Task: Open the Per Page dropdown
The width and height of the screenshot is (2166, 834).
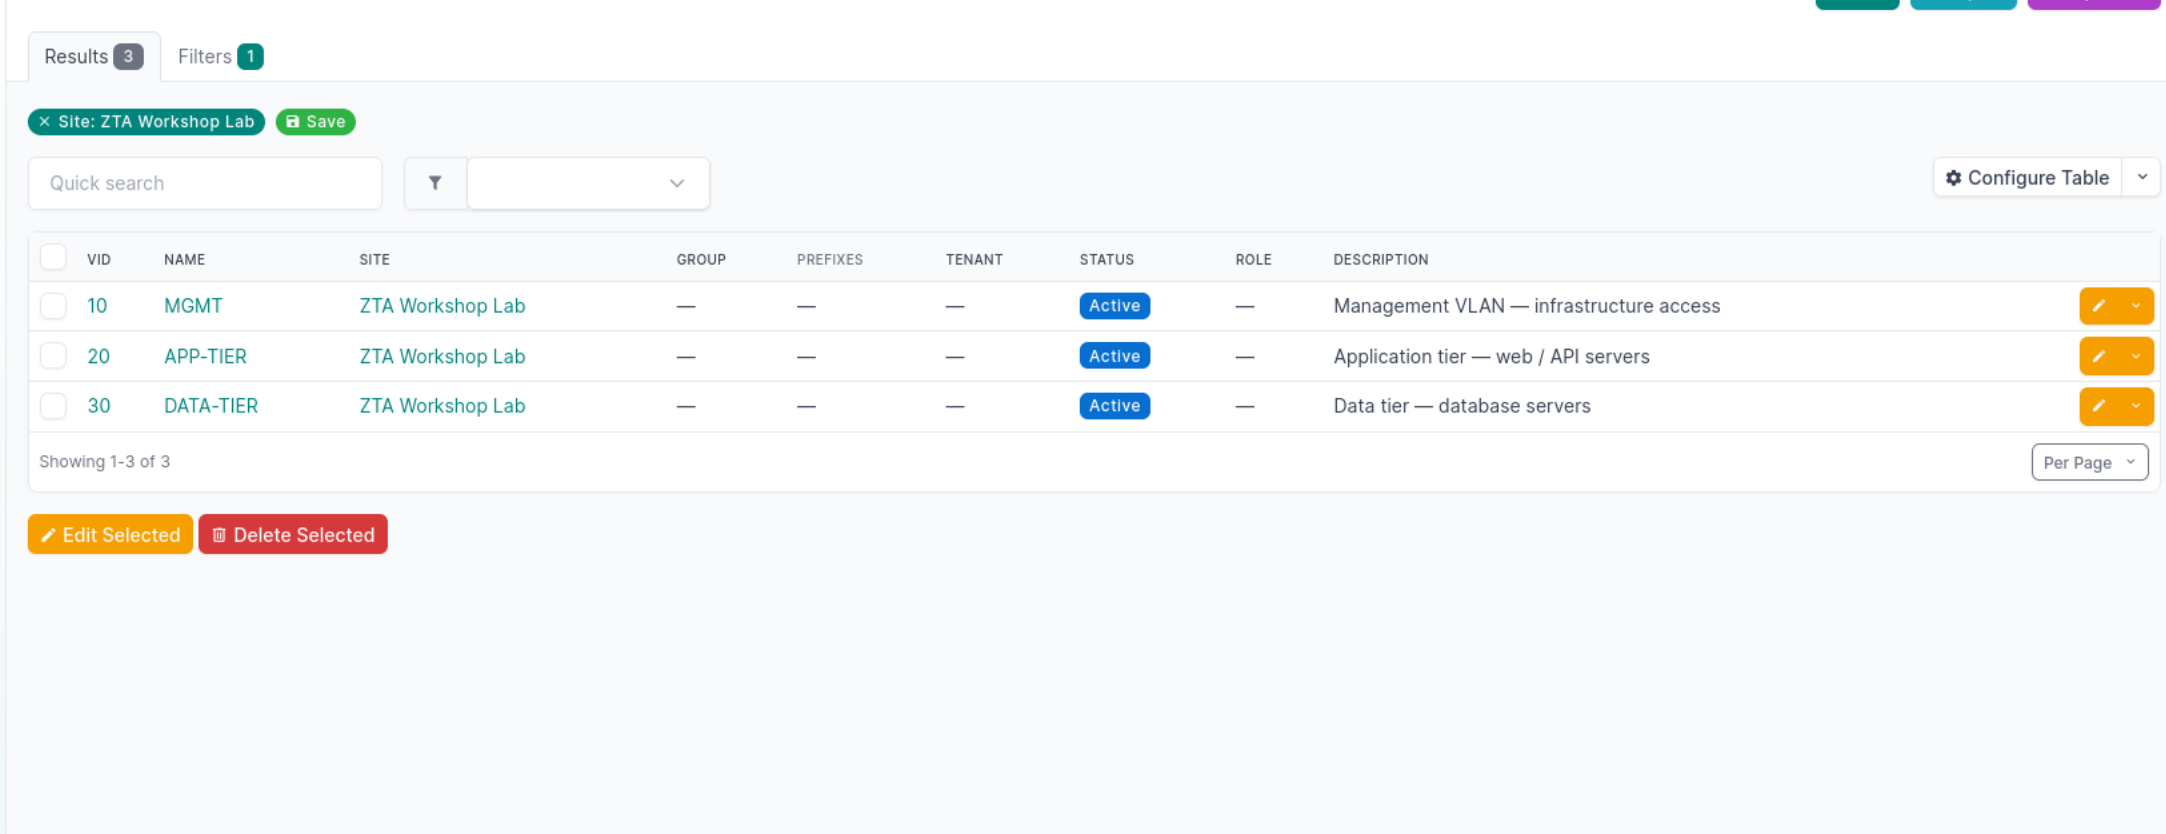Action: 2089,462
